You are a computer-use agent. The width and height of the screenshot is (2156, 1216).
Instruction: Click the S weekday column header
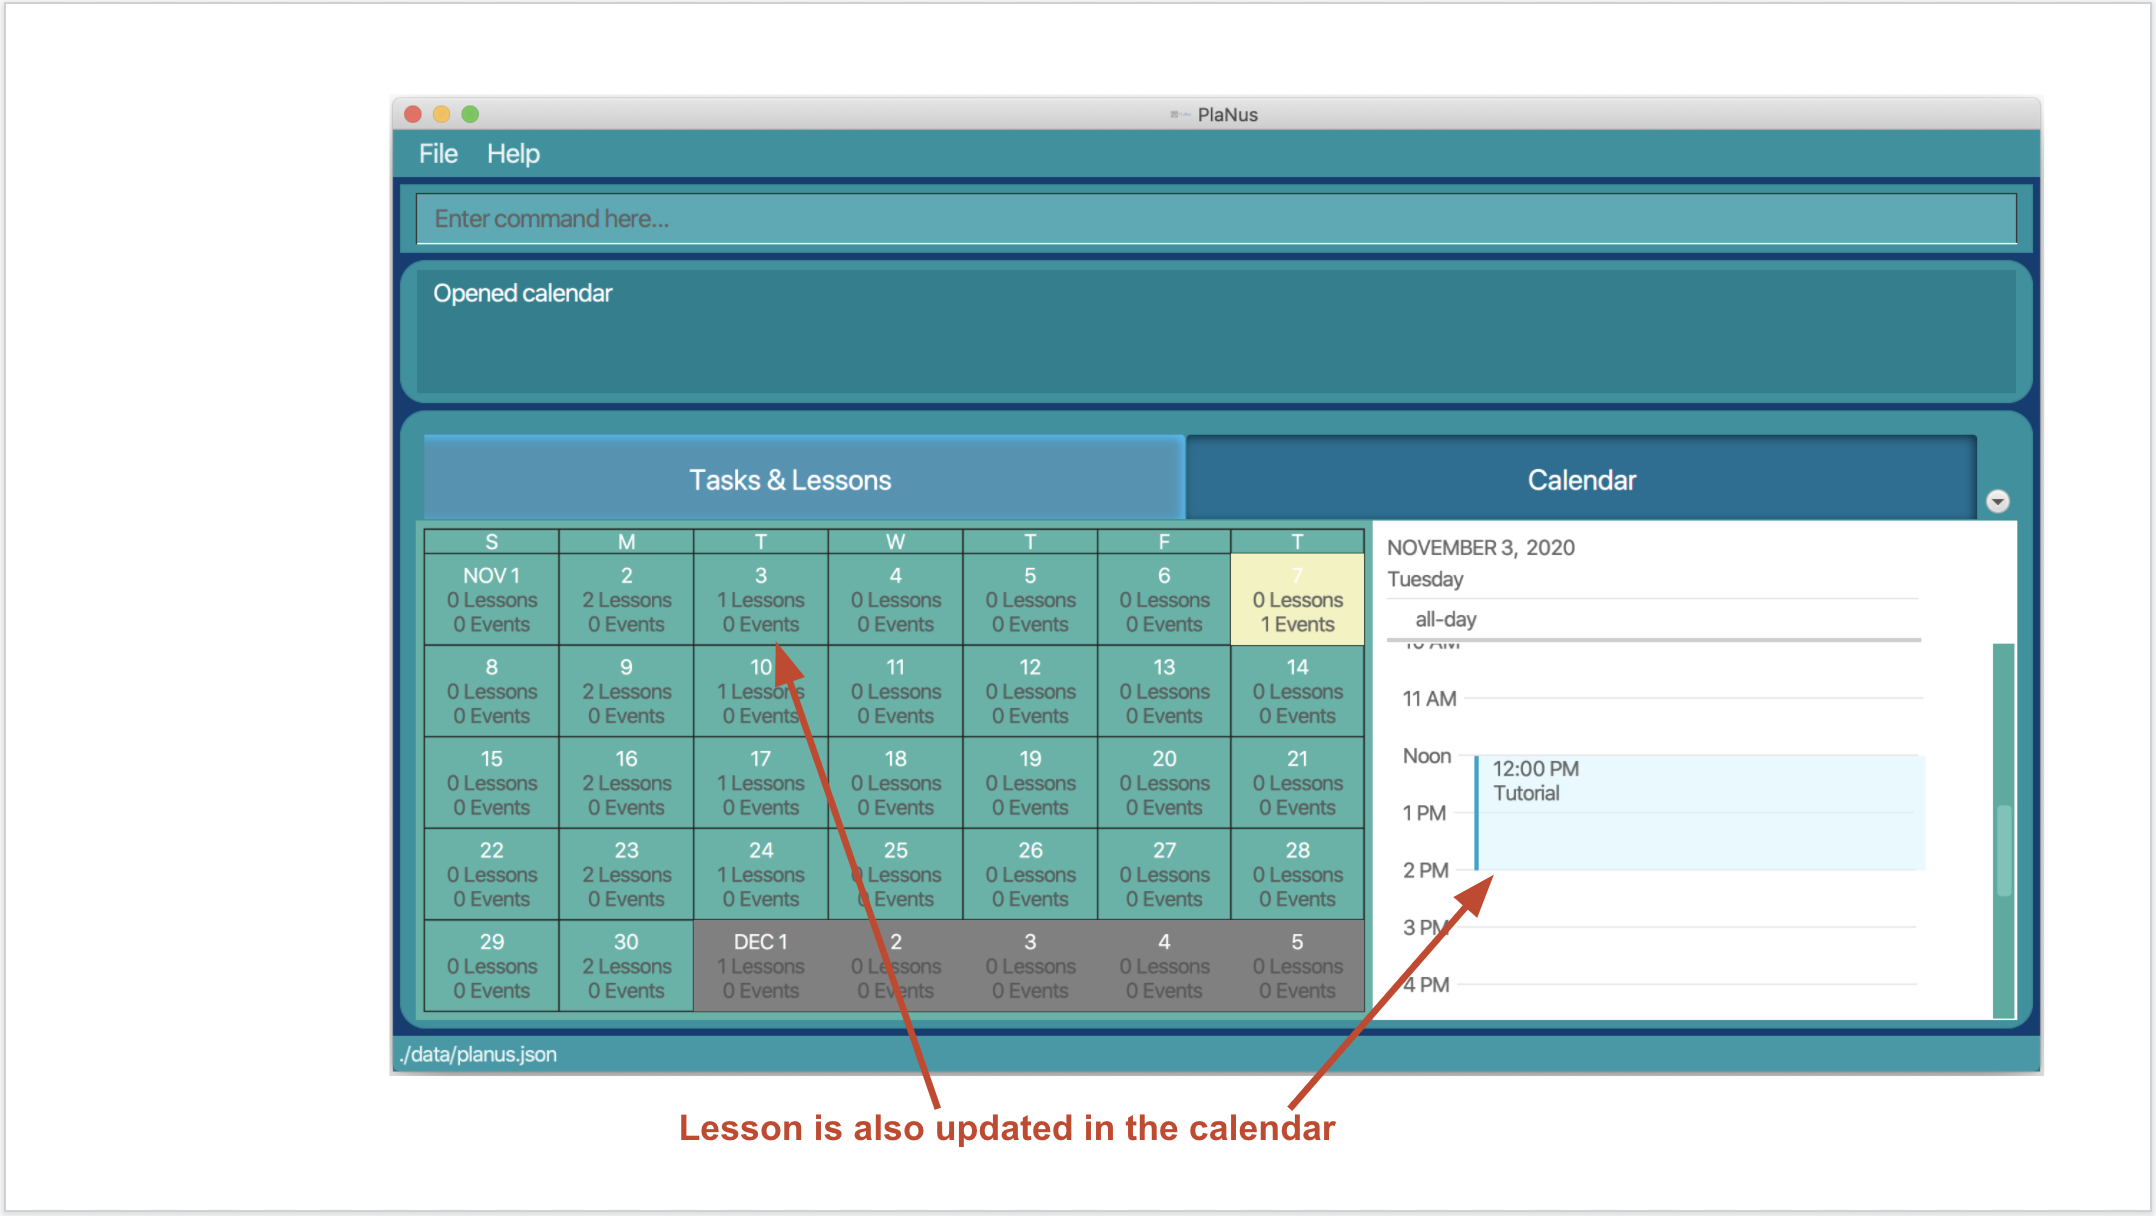(492, 541)
